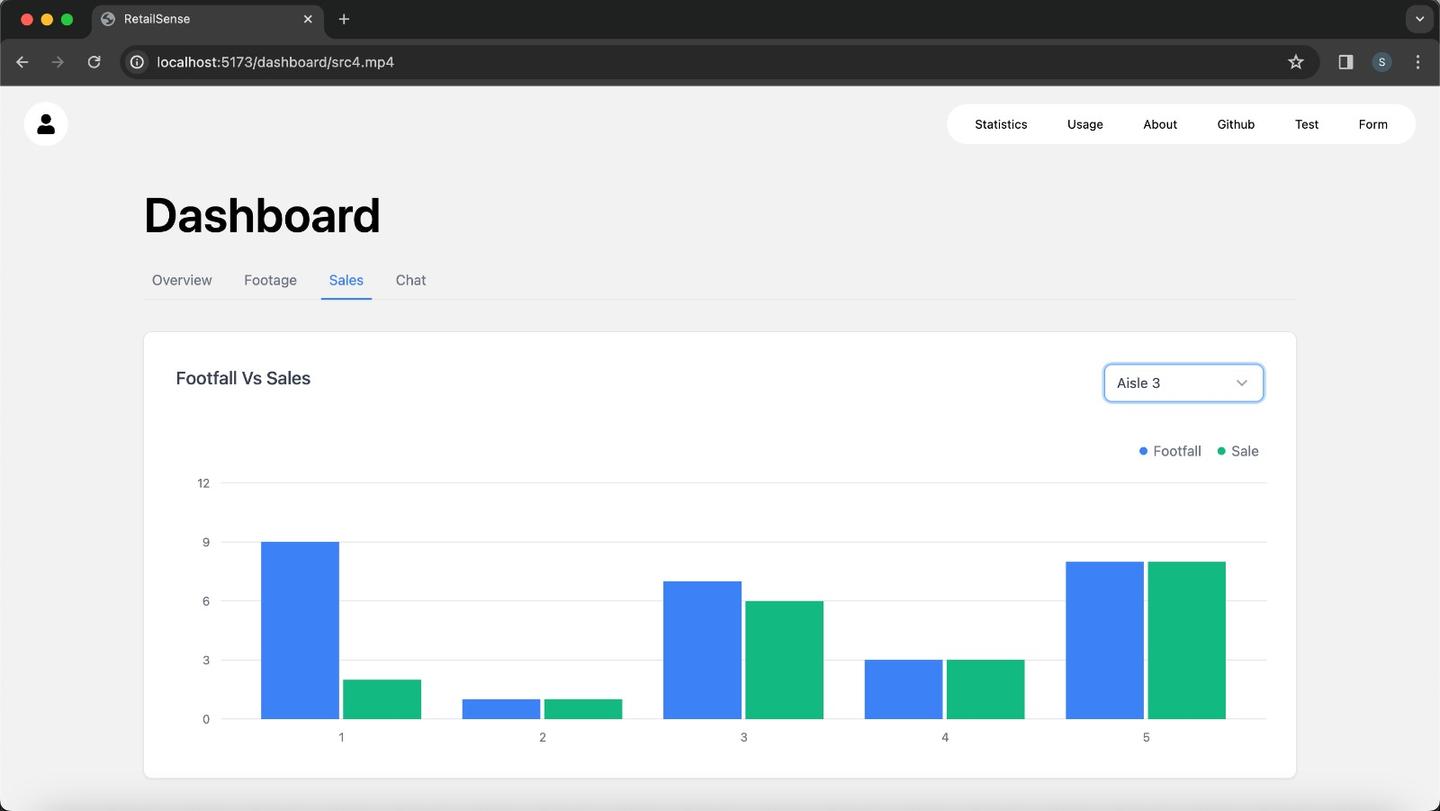Click the blue Footfall bar for 3
The width and height of the screenshot is (1440, 811).
[702, 650]
